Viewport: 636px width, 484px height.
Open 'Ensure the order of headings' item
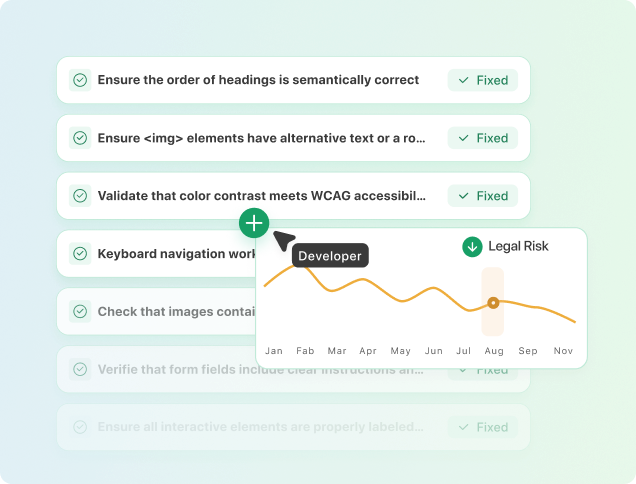(258, 80)
